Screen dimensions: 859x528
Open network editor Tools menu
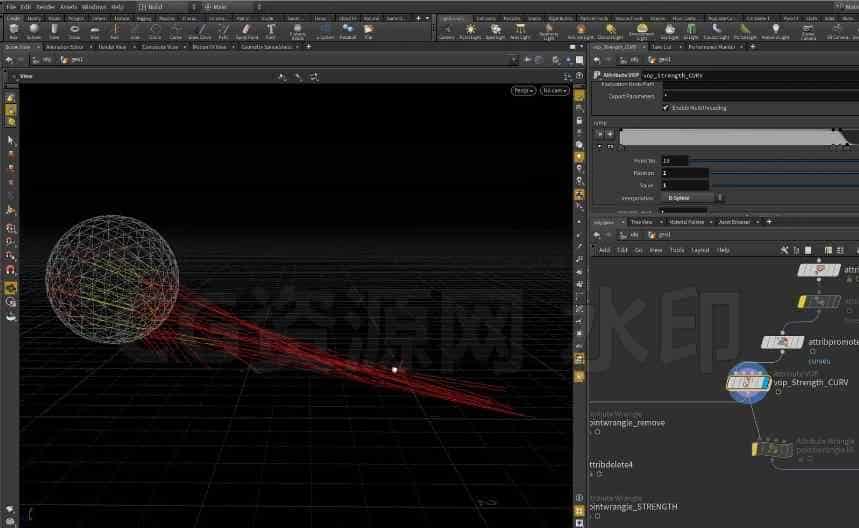tap(677, 250)
